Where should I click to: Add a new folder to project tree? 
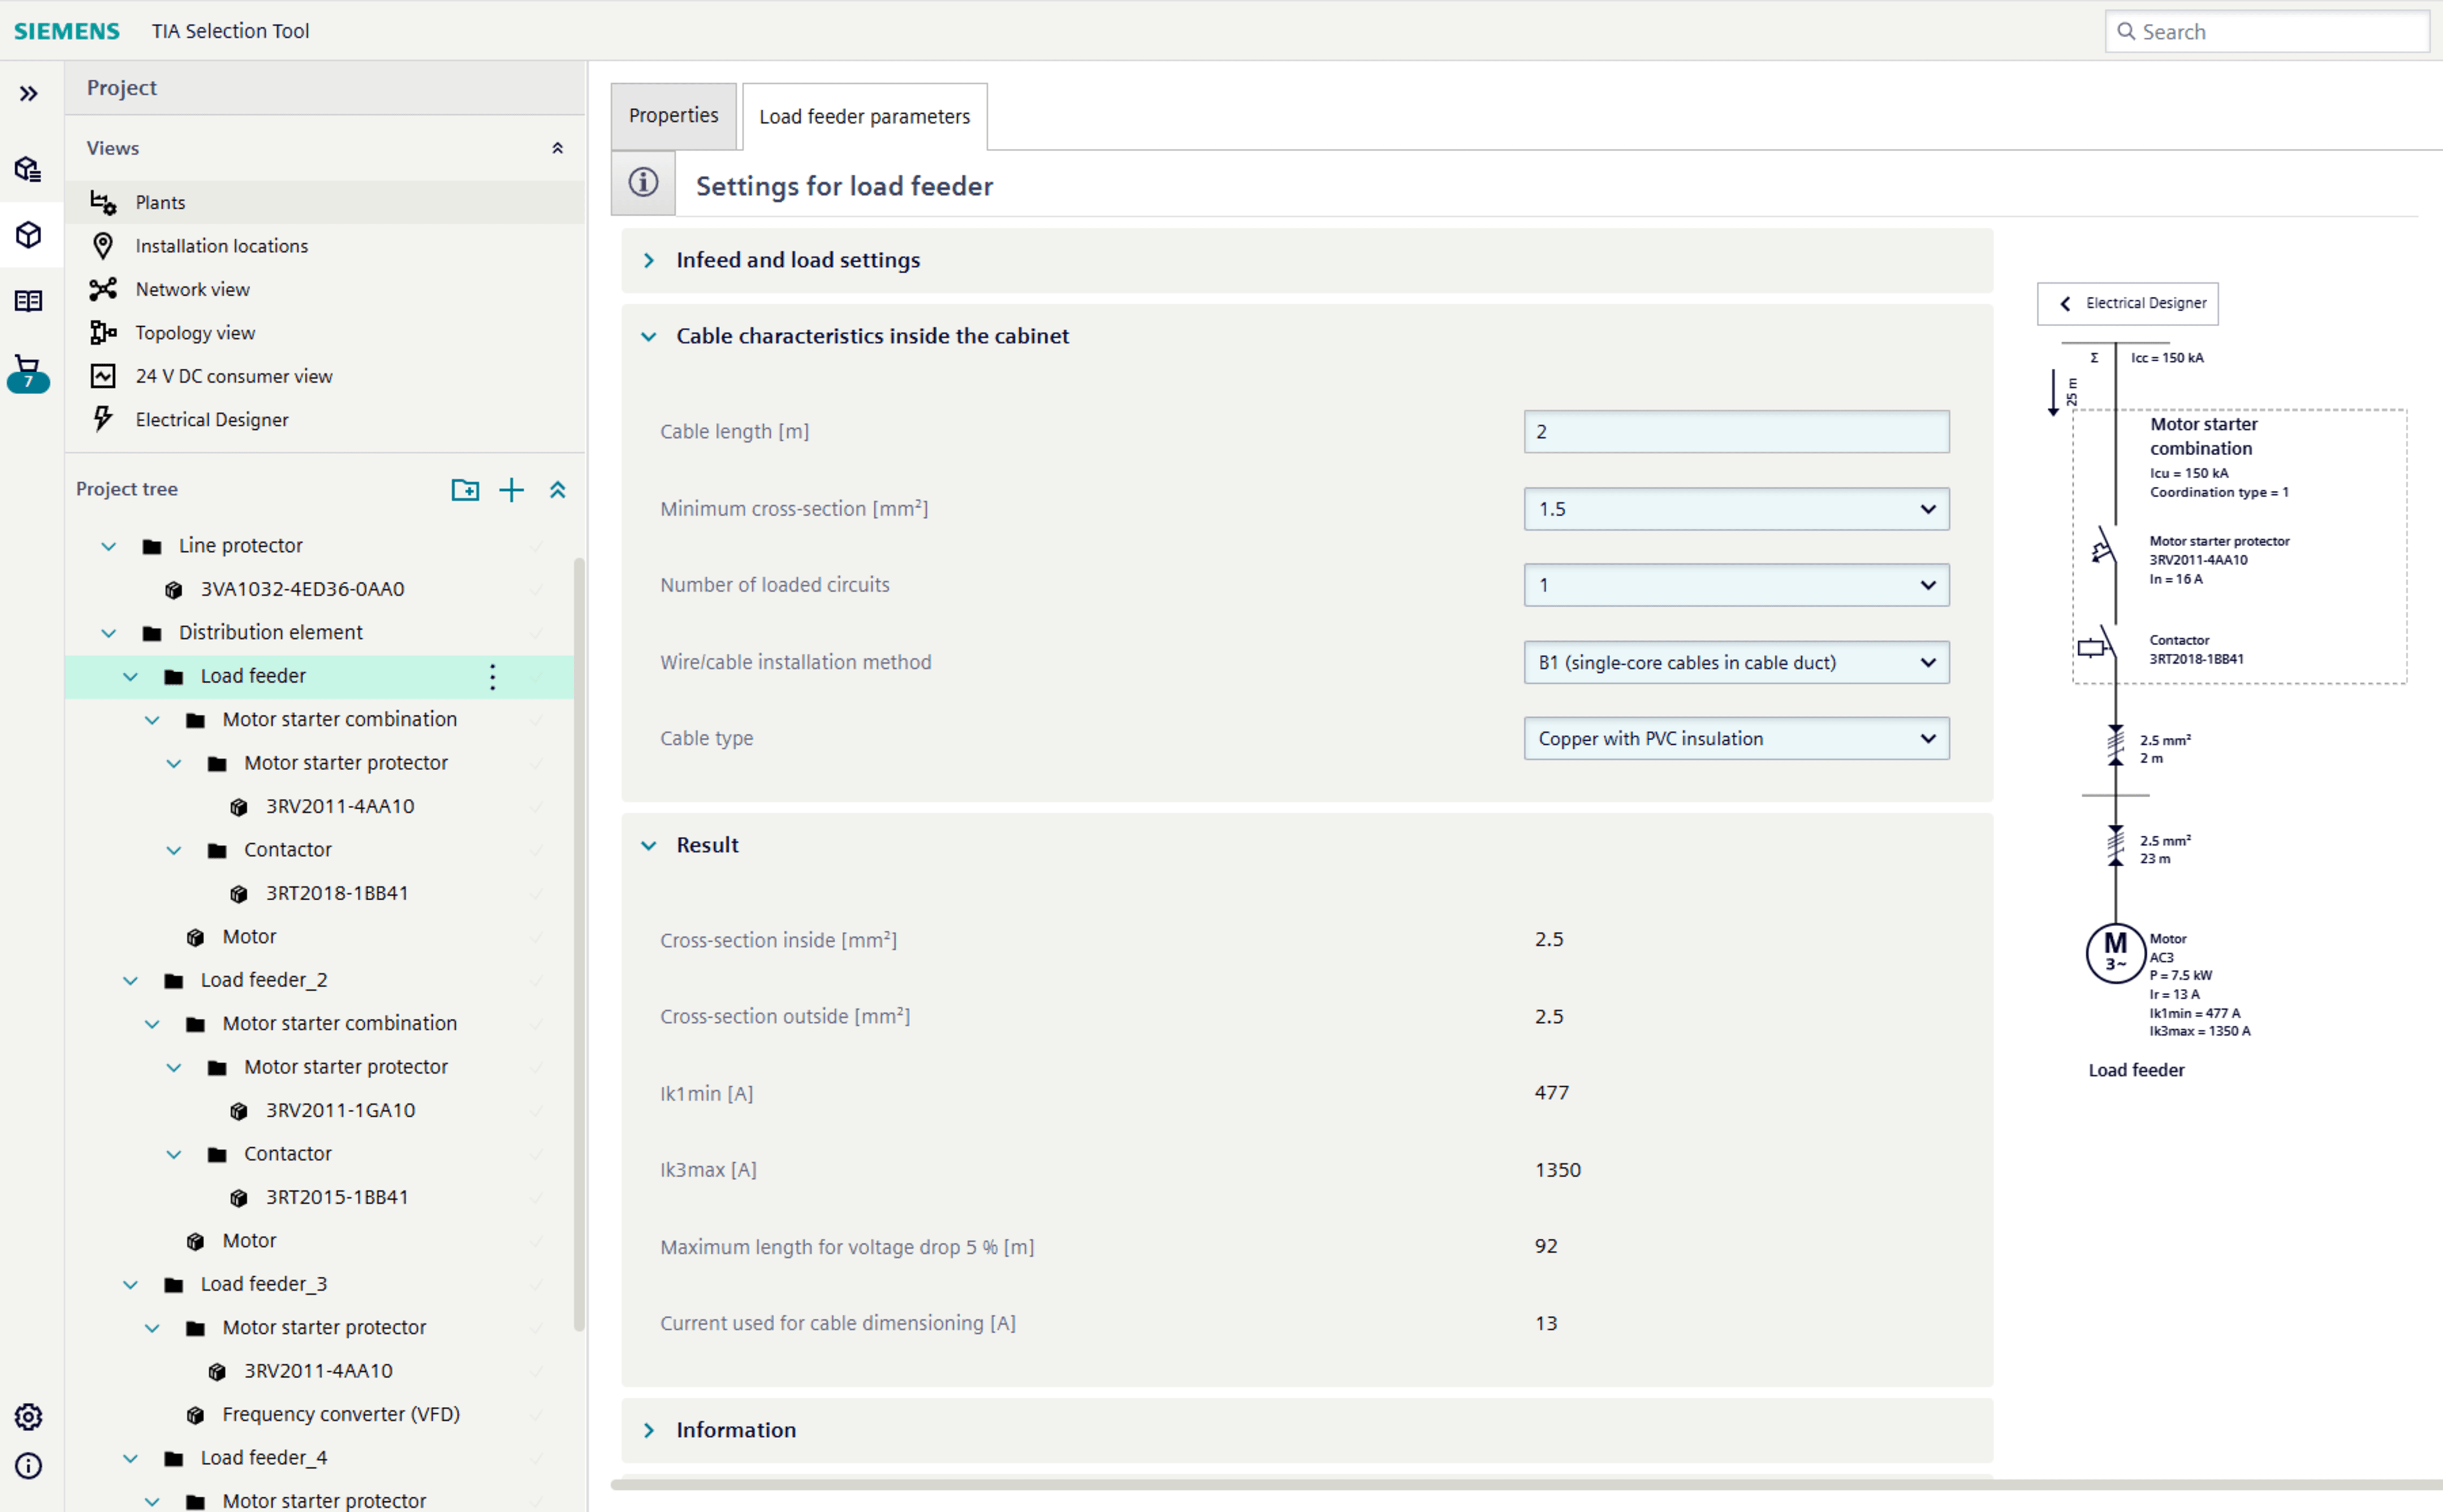(465, 490)
